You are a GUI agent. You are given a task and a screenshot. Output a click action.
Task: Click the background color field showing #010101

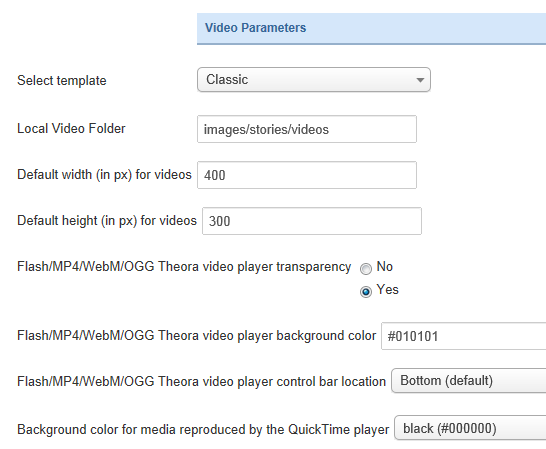[463, 336]
